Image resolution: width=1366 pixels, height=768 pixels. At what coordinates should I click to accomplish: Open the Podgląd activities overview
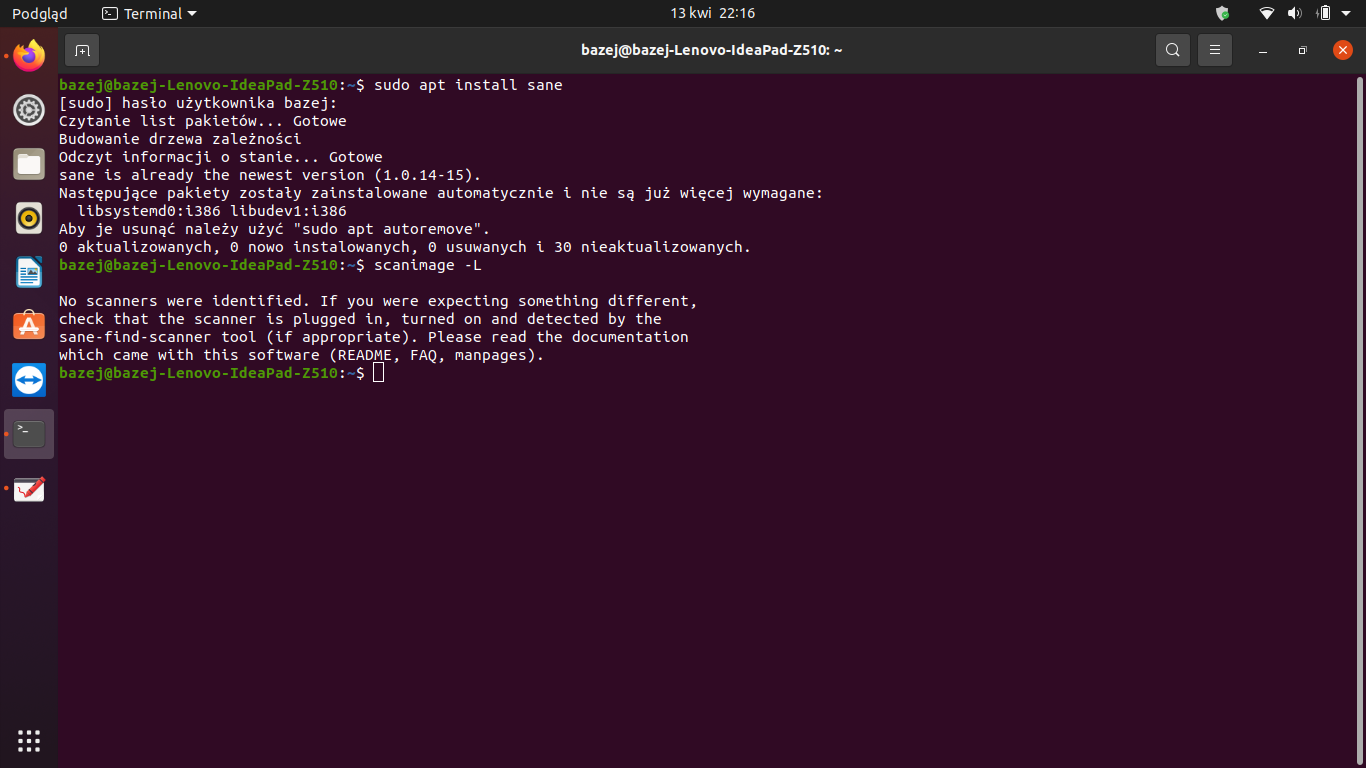40,13
